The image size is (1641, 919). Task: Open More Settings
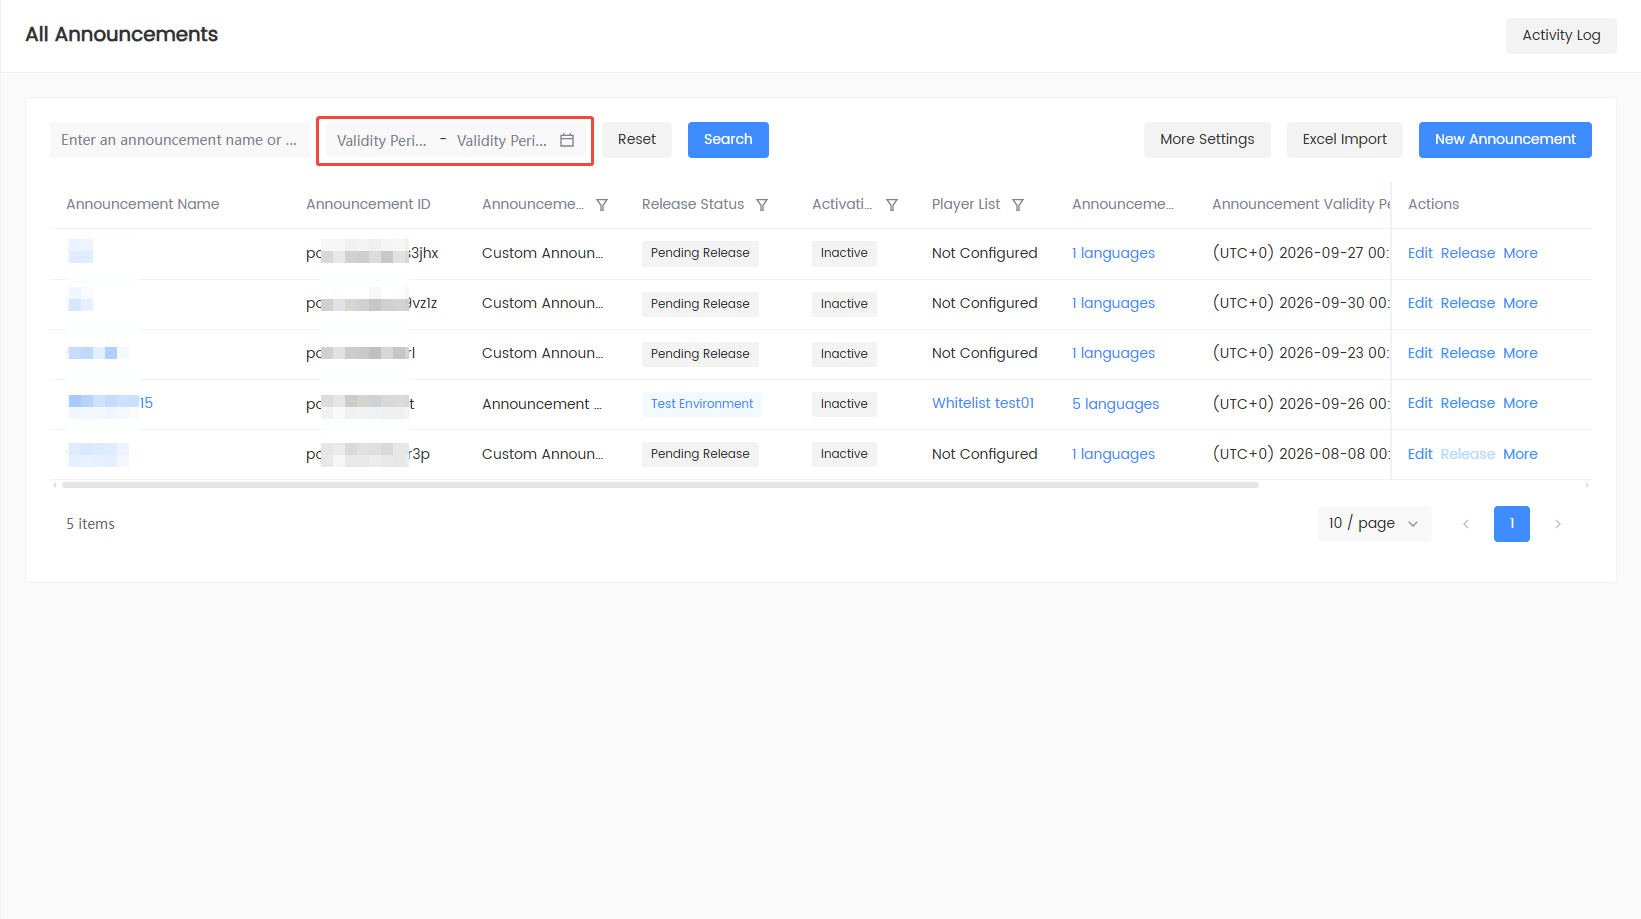[x=1207, y=140]
